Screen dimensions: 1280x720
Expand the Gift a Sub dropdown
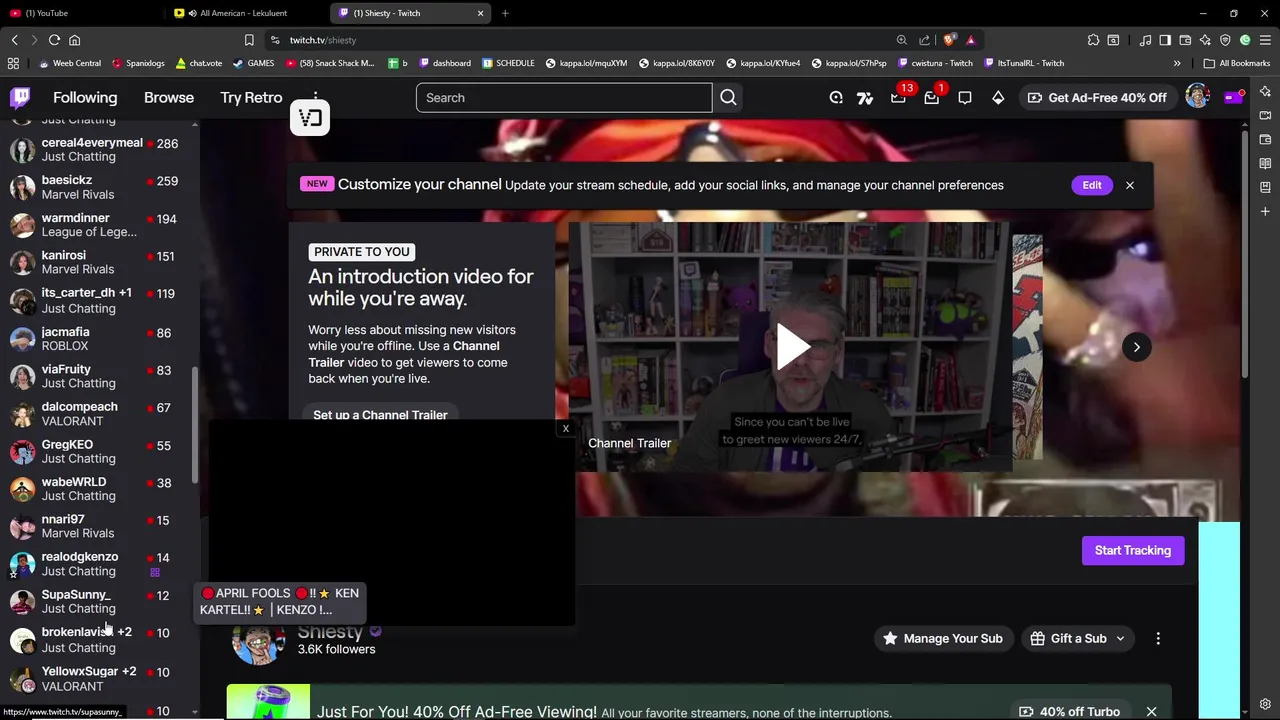tap(1079, 638)
